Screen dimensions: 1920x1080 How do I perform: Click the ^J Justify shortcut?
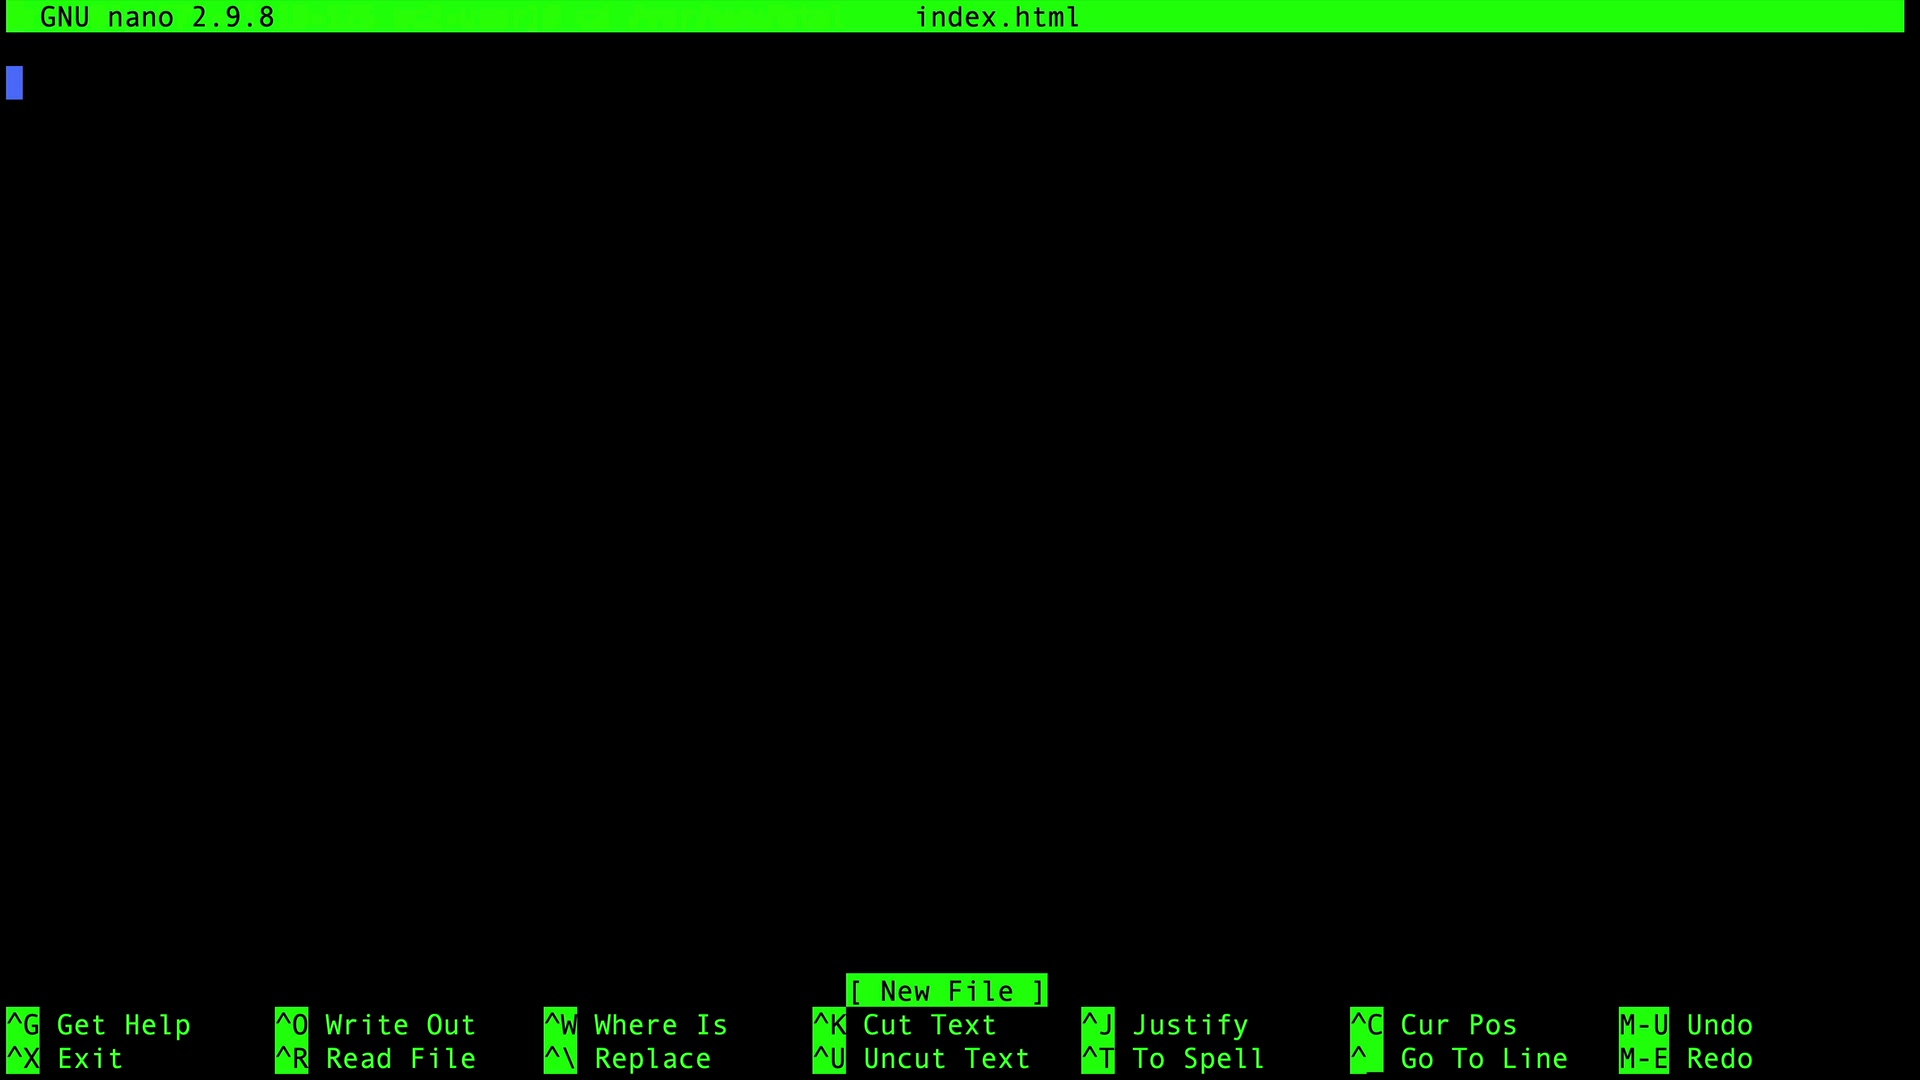coord(1190,1025)
